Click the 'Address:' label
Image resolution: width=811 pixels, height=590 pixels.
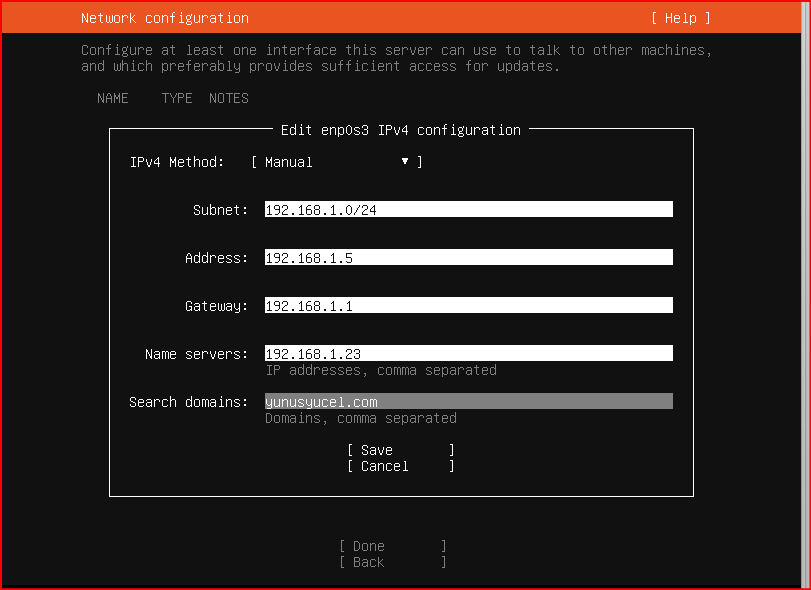[217, 258]
